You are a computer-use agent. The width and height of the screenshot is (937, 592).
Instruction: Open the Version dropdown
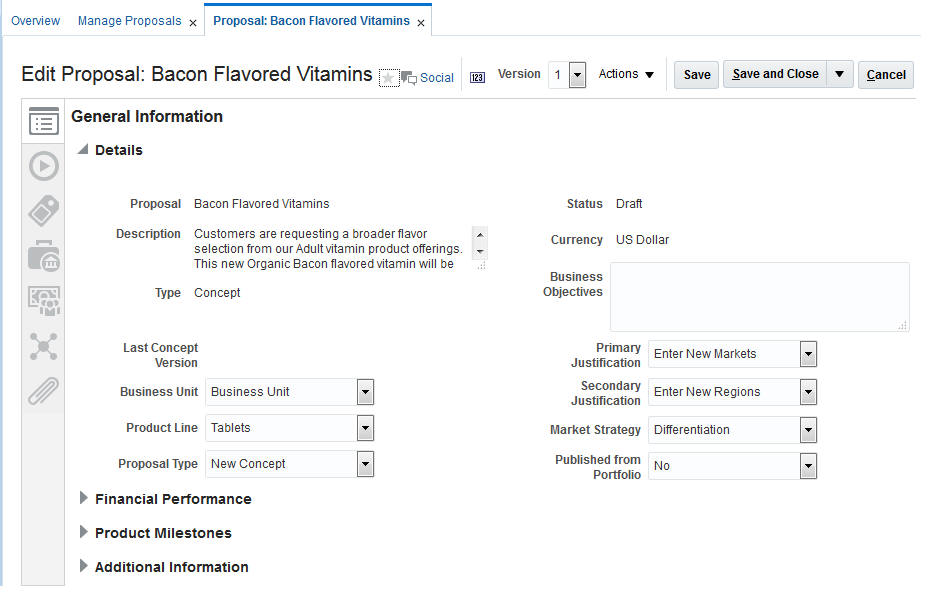point(577,75)
